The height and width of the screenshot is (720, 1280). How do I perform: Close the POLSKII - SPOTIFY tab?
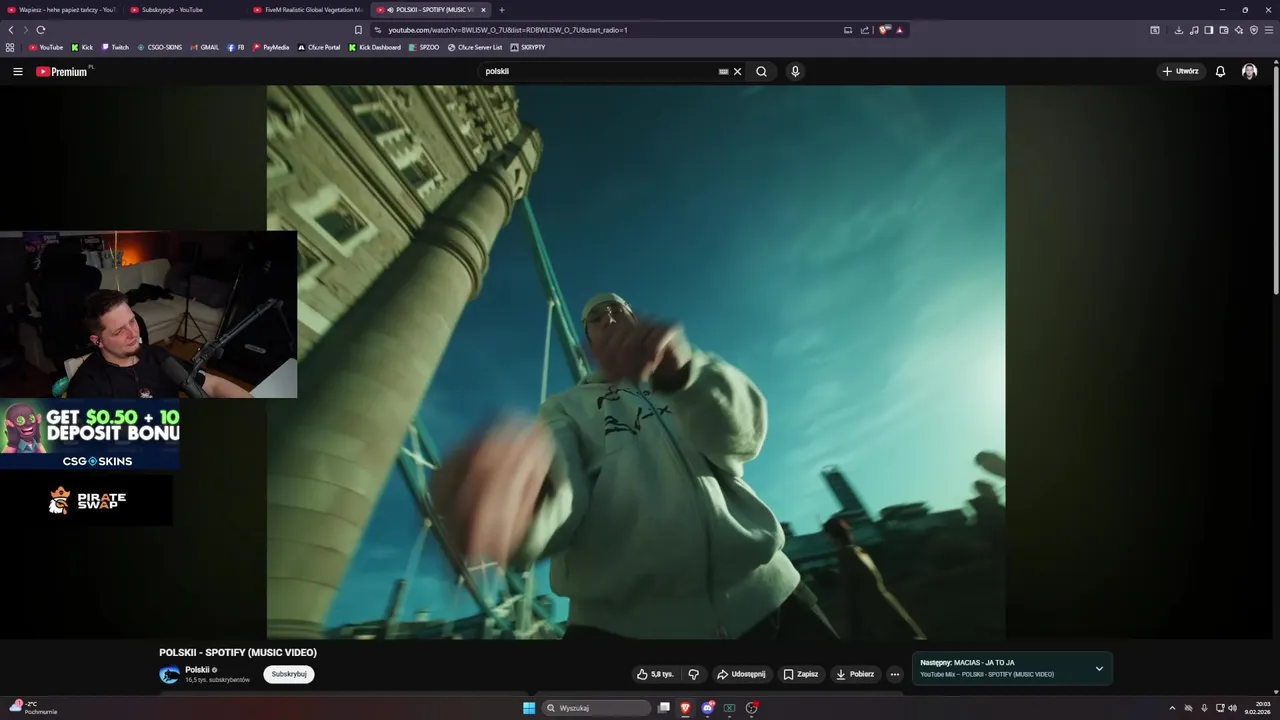[x=483, y=10]
